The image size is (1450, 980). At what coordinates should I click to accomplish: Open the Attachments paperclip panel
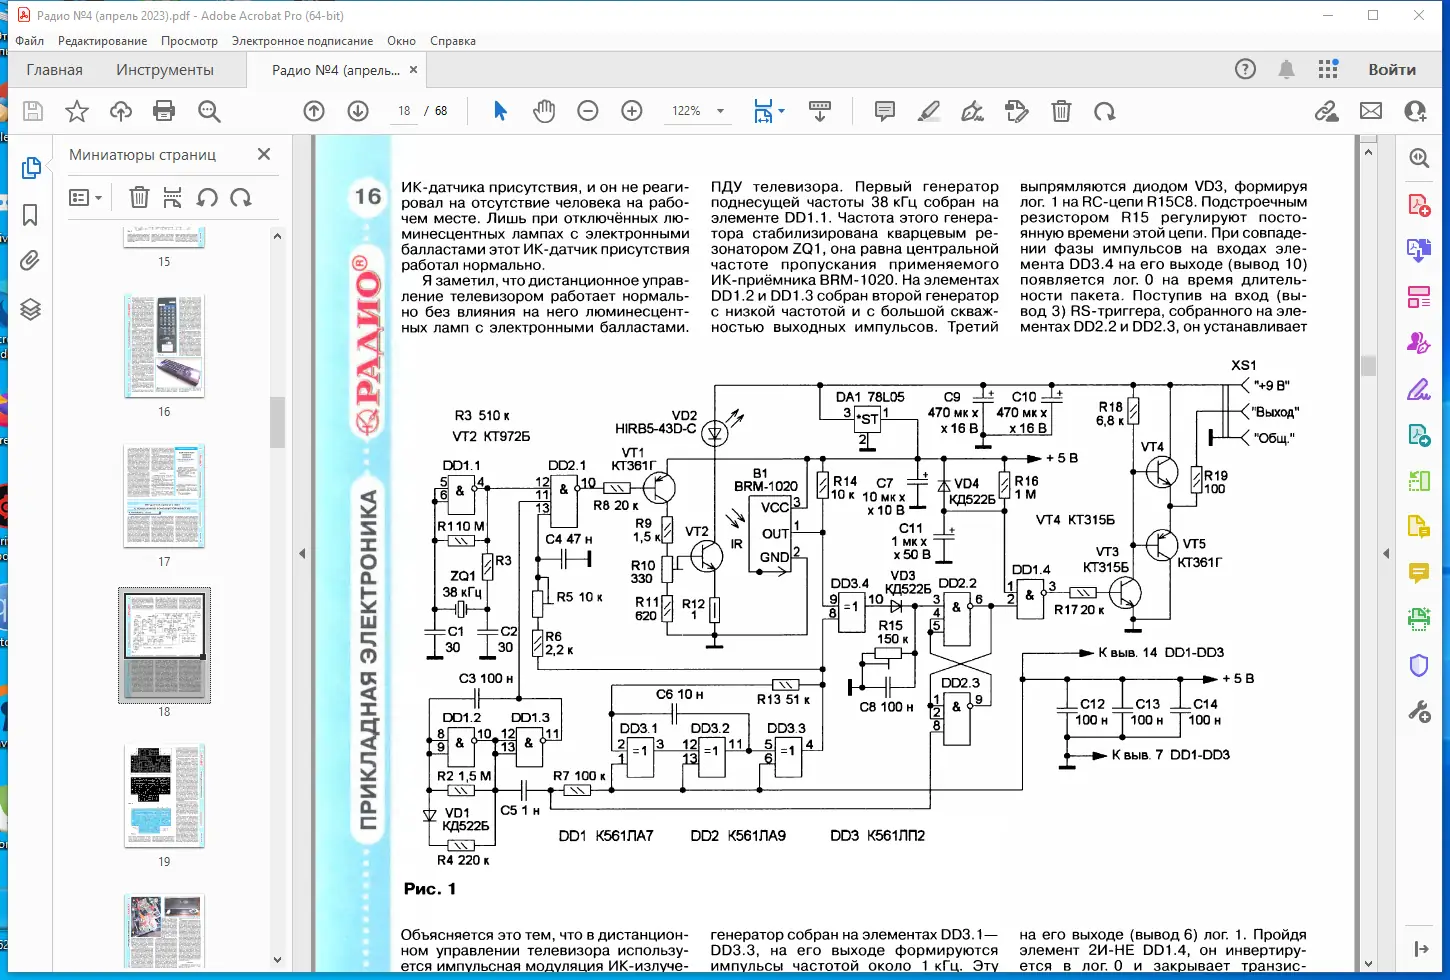[x=31, y=262]
